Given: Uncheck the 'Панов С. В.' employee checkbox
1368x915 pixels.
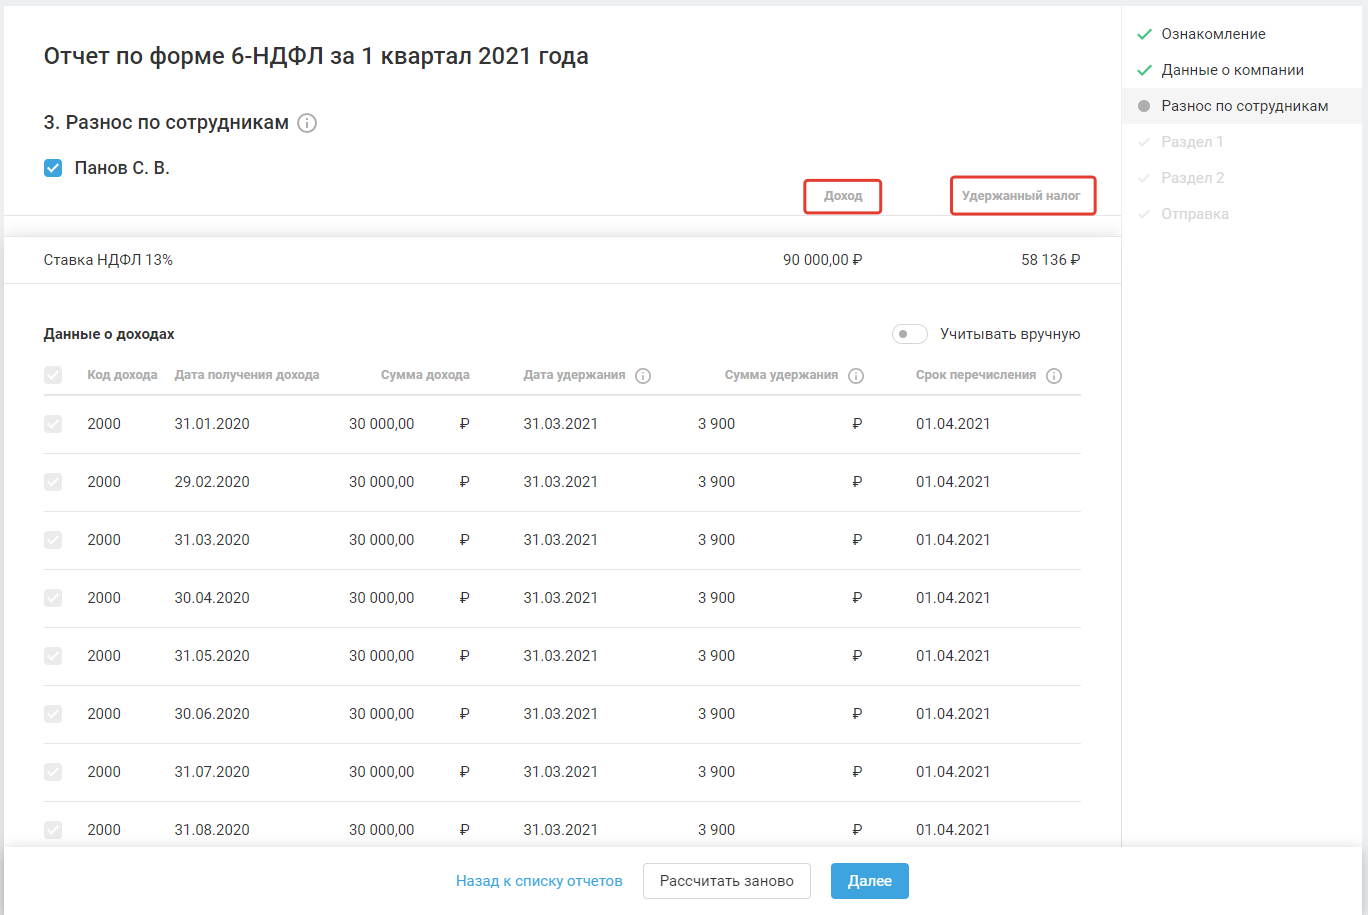Looking at the screenshot, I should [53, 168].
